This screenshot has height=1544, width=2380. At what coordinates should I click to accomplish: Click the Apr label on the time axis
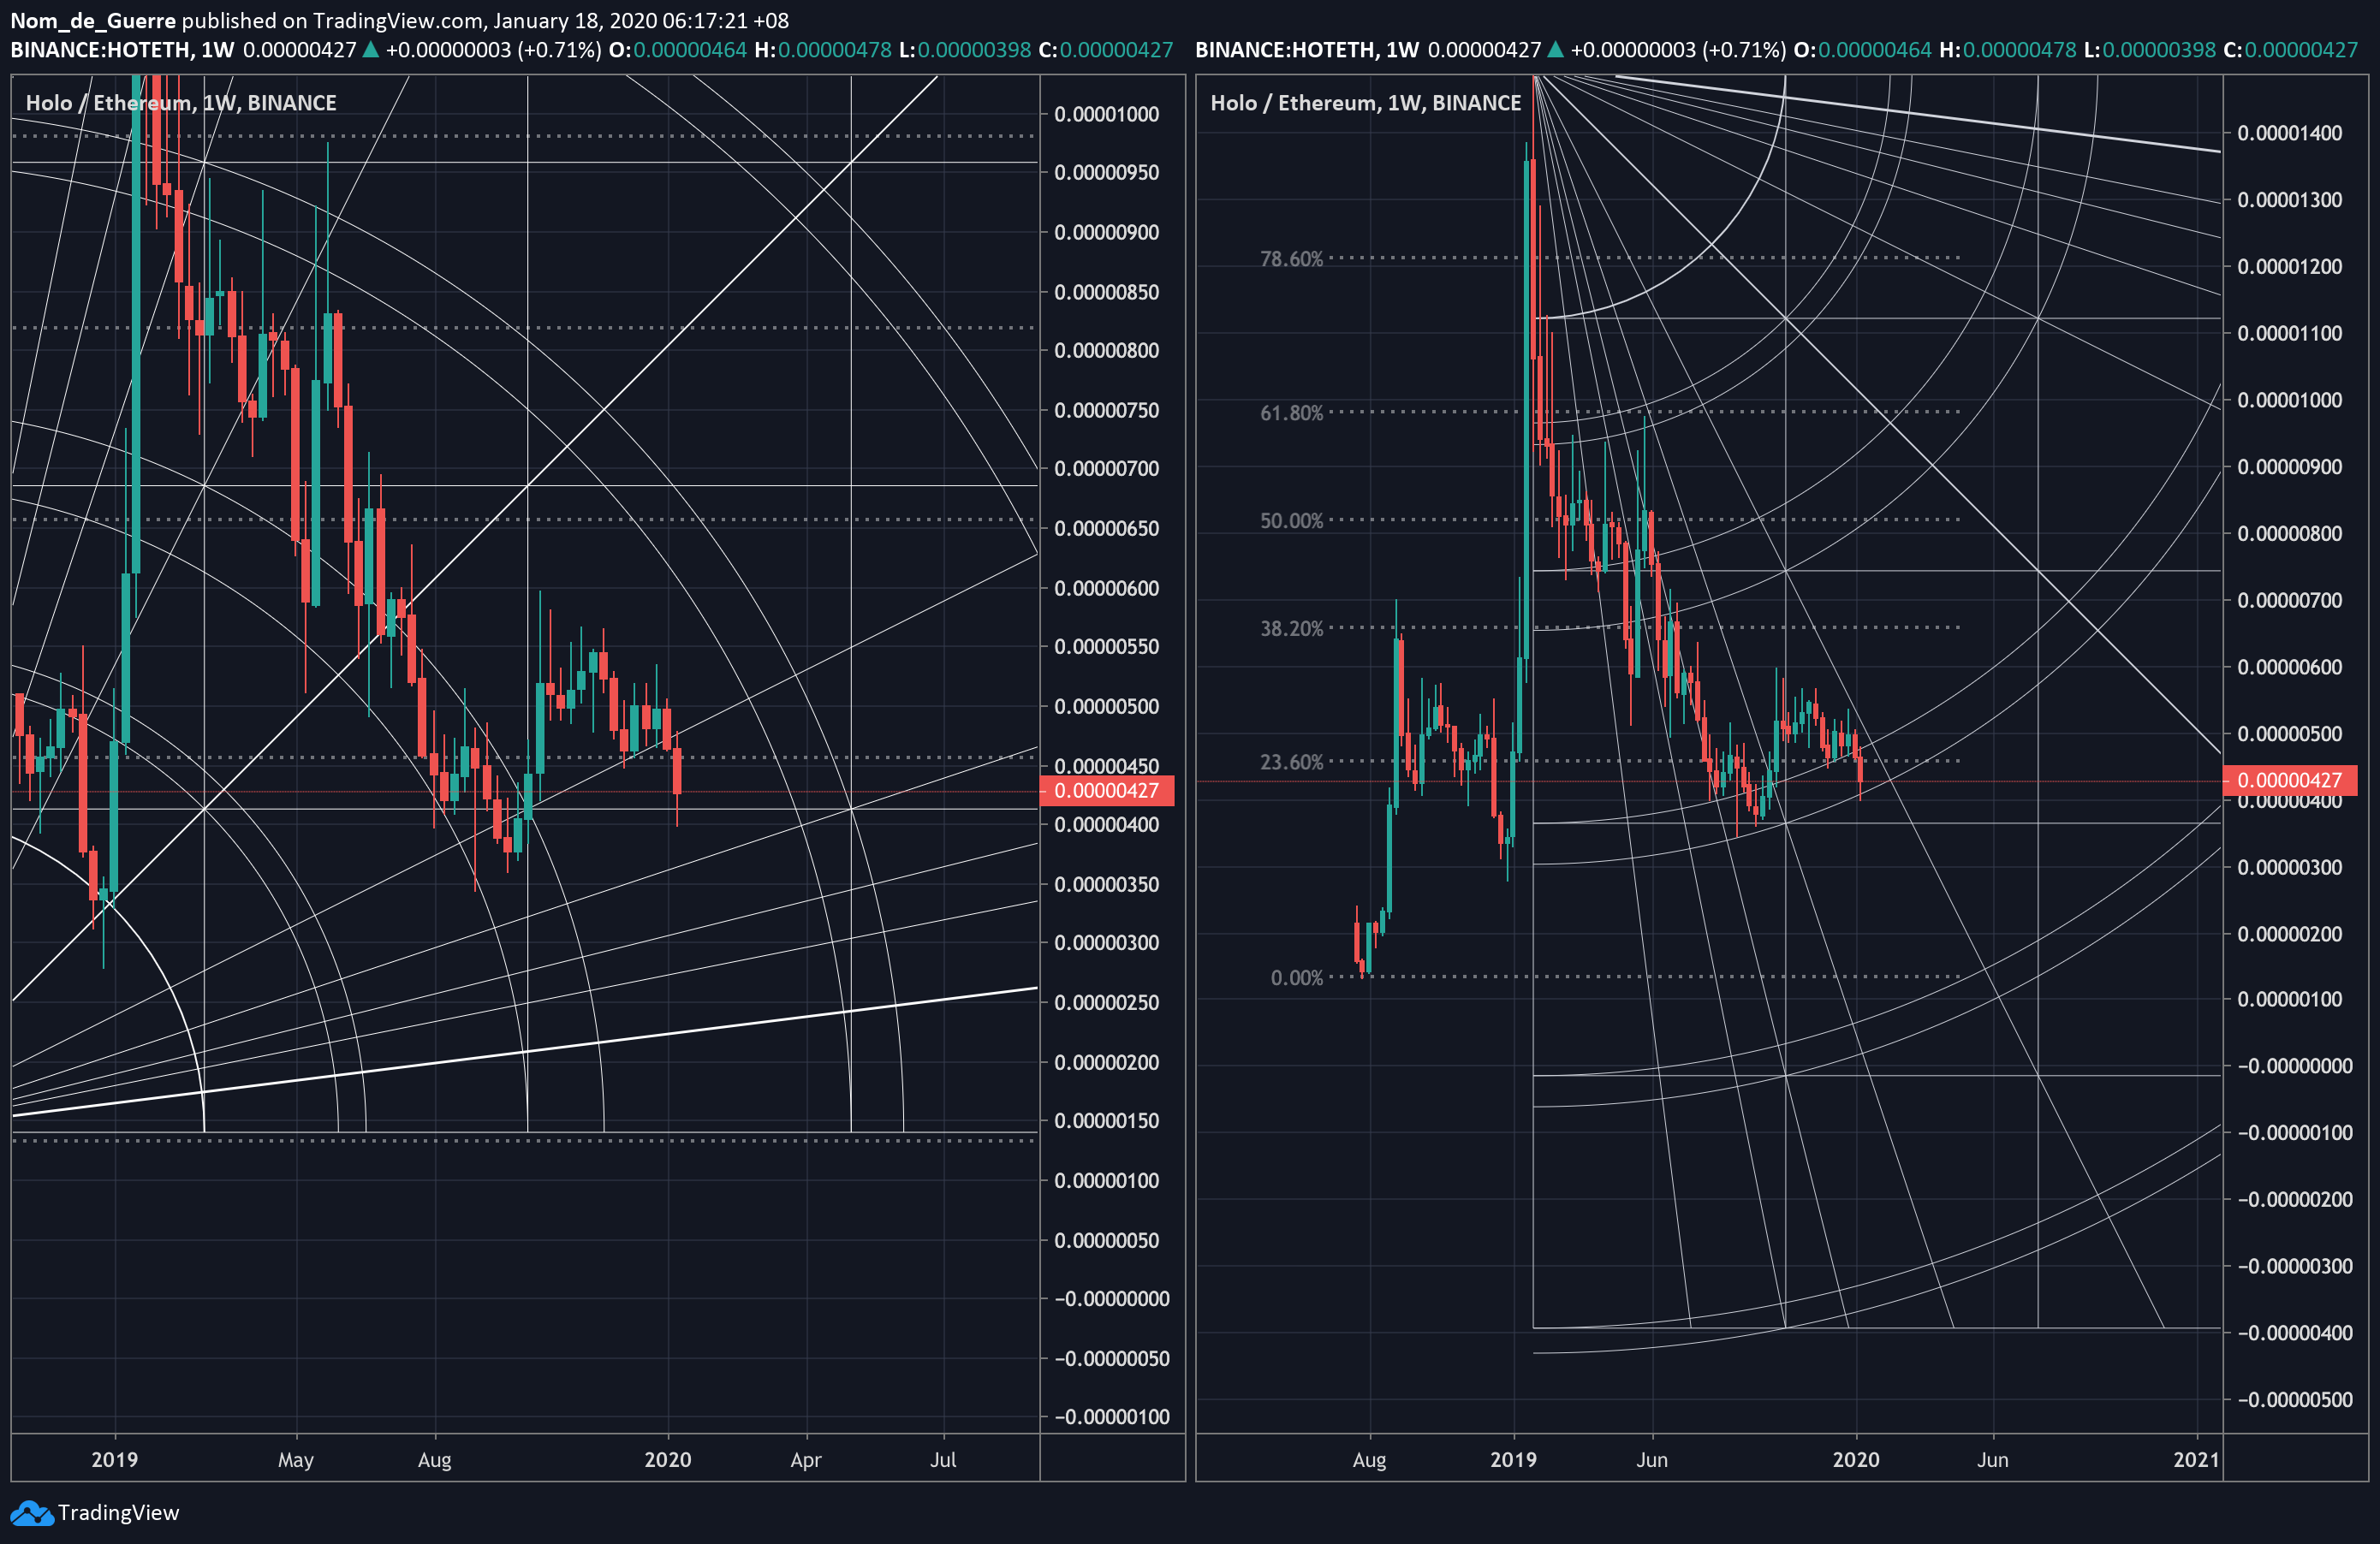tap(806, 1460)
